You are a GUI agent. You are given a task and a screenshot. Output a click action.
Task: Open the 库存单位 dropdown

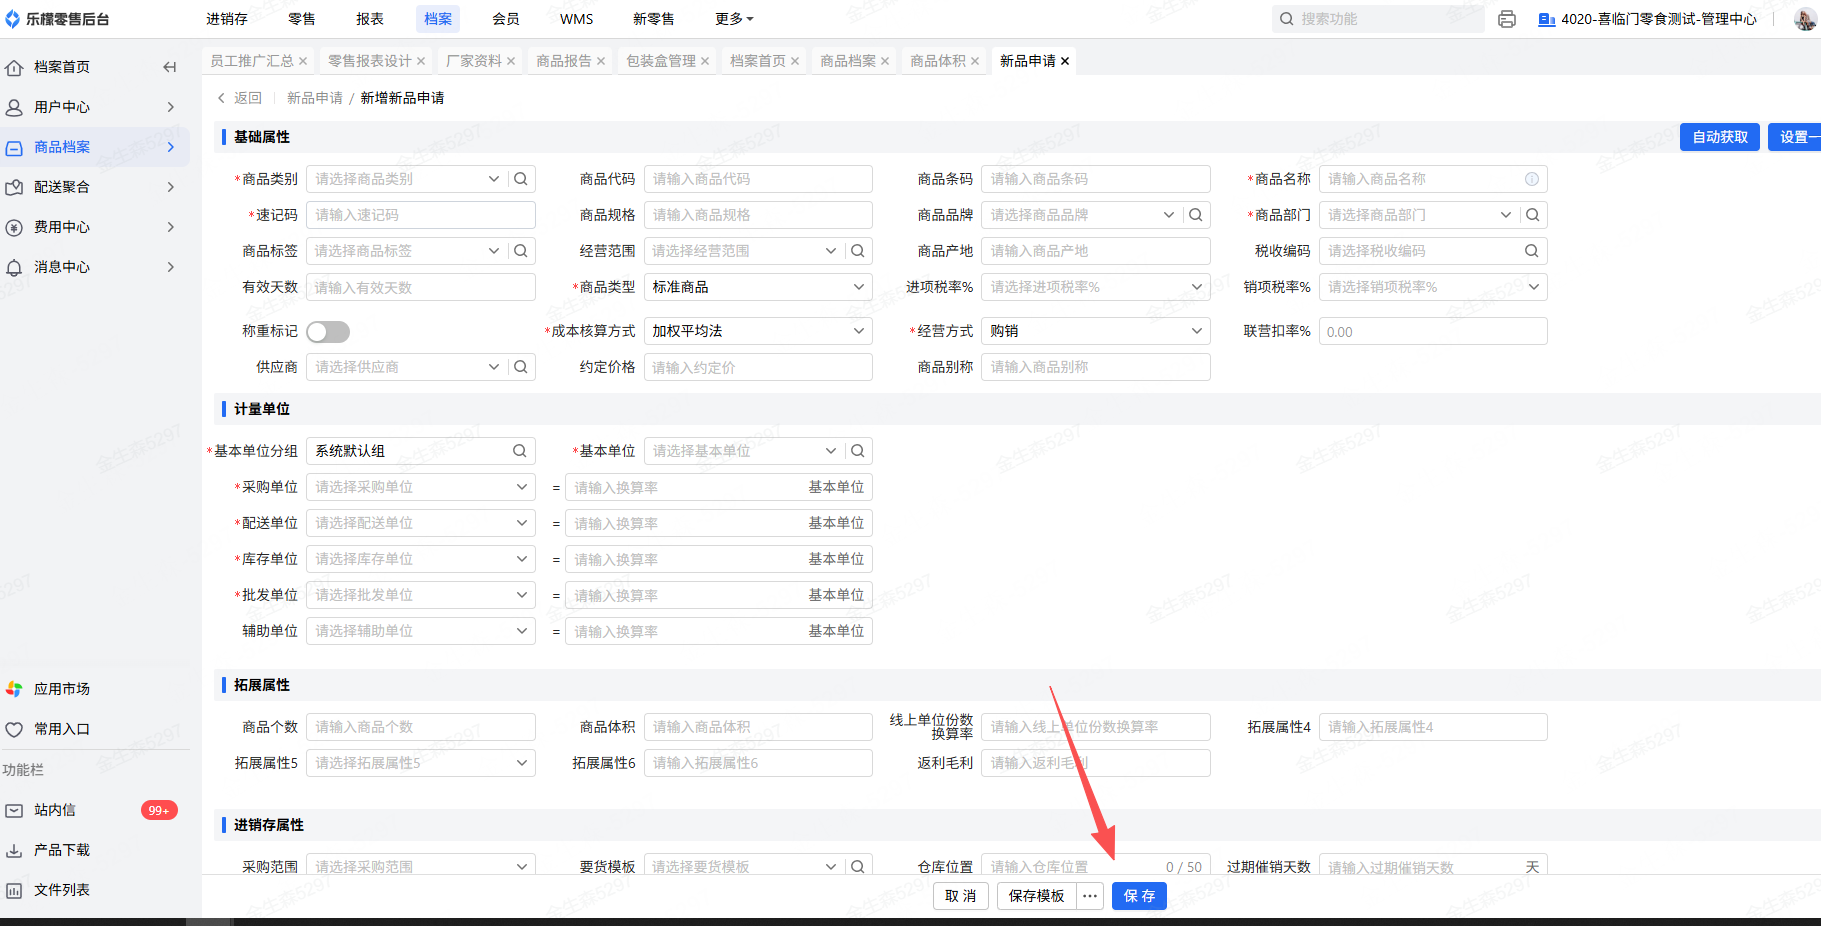coord(421,559)
